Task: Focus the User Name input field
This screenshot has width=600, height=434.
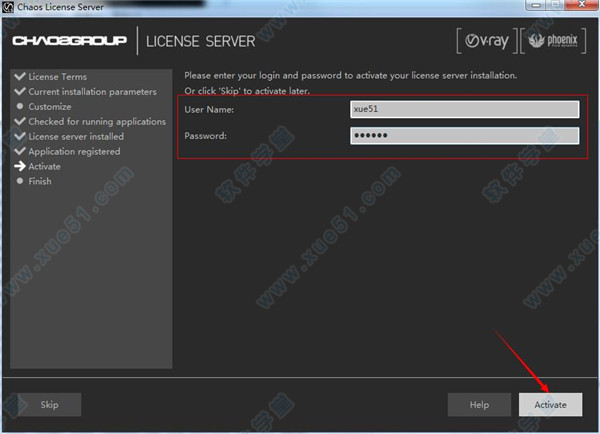Action: coord(465,109)
